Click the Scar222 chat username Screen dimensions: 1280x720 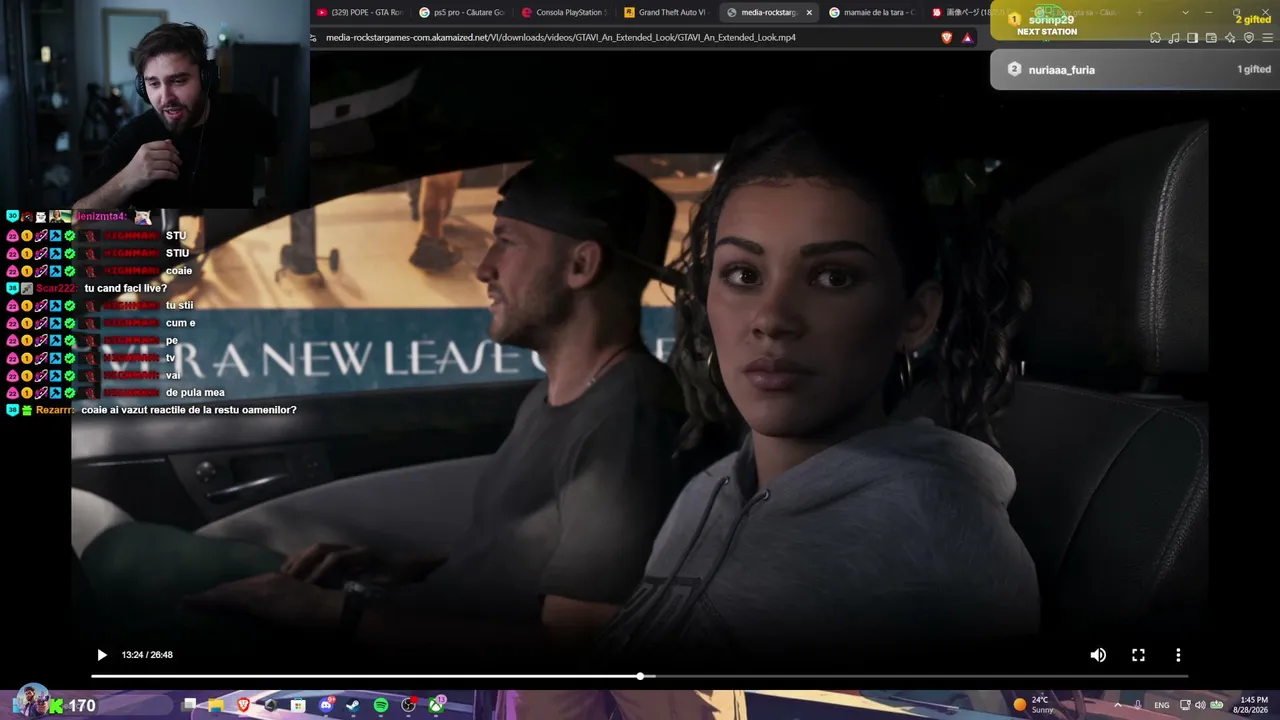click(57, 288)
